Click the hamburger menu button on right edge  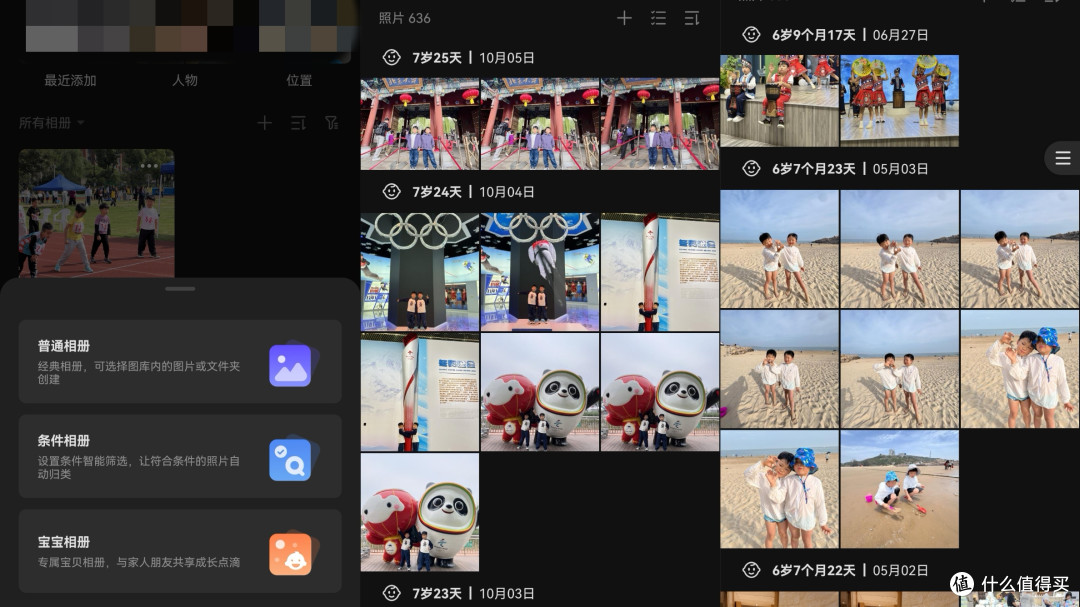point(1063,158)
